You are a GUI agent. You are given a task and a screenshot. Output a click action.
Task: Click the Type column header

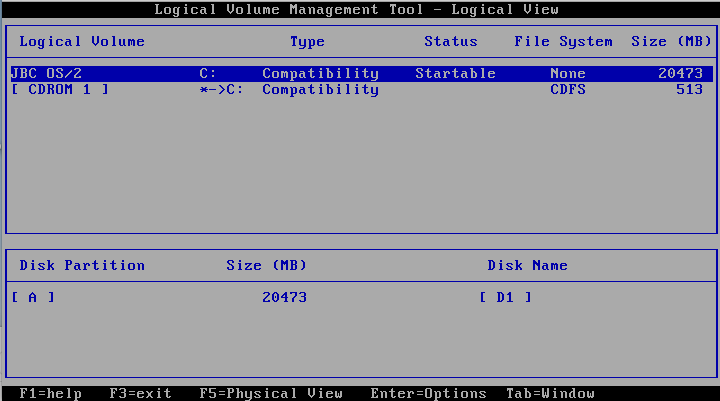[x=307, y=42]
